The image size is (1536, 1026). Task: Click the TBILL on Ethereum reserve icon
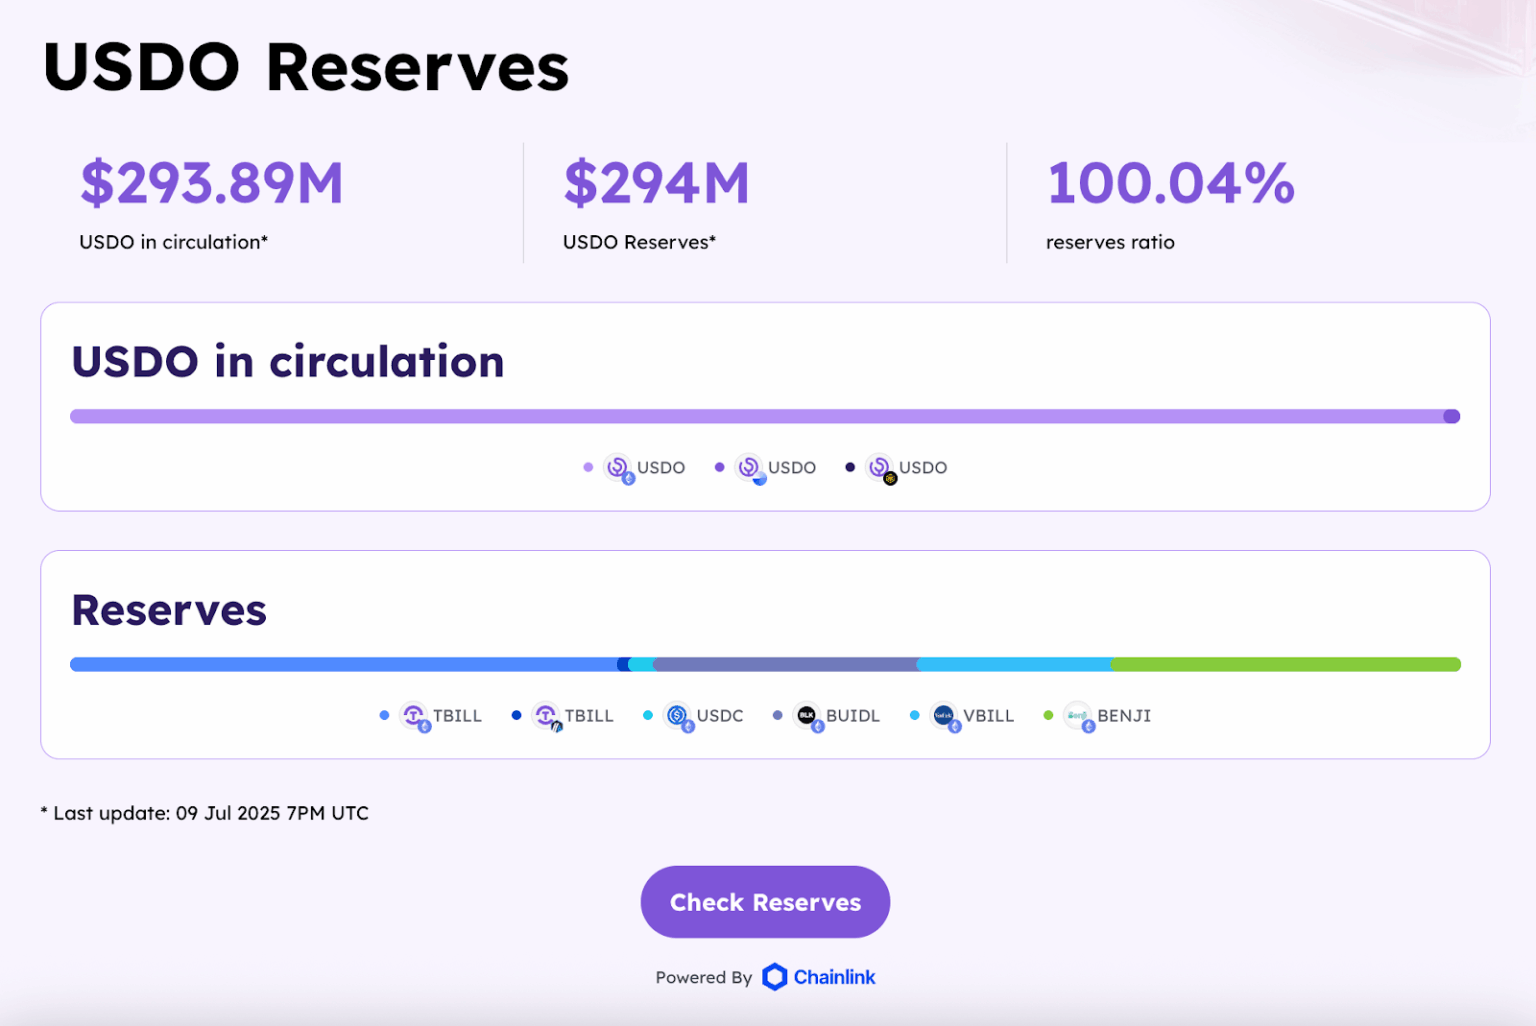click(x=413, y=716)
